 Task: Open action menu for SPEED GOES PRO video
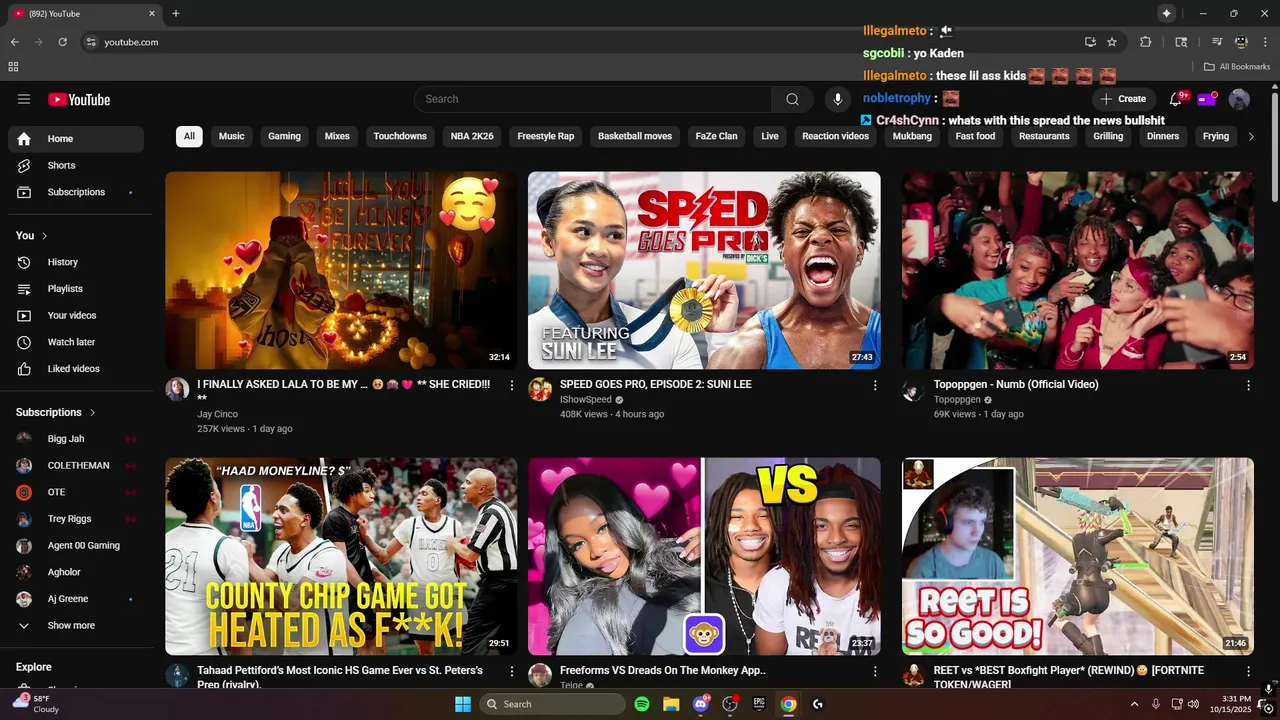tap(875, 385)
